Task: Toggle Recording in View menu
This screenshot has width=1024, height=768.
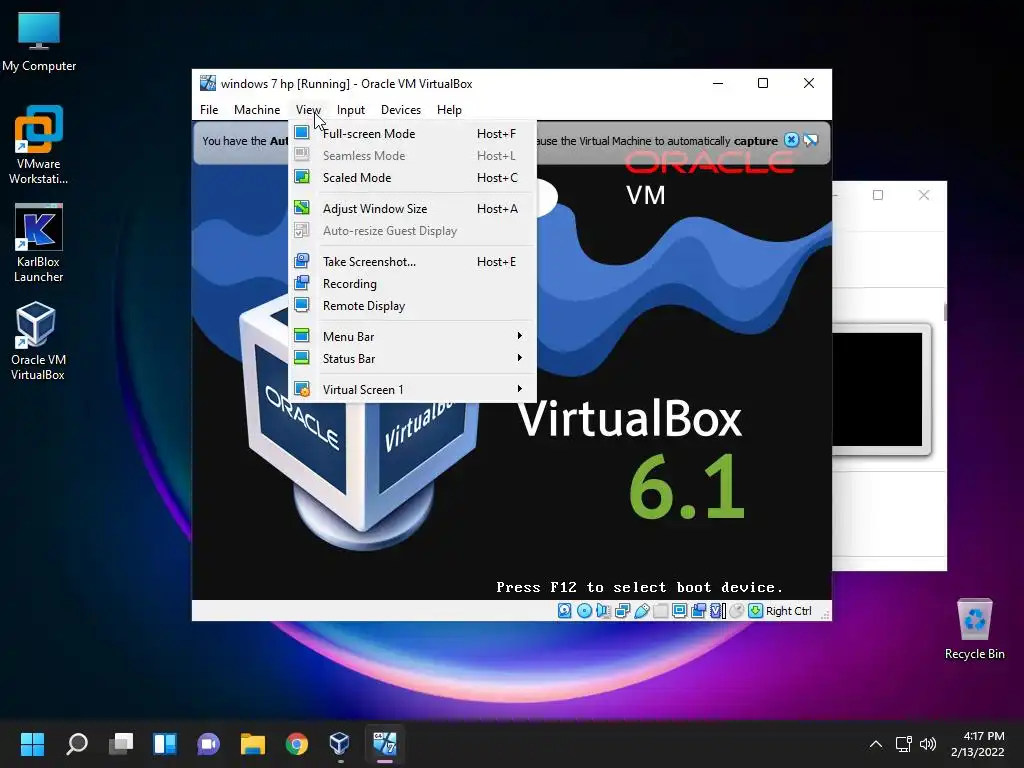Action: click(412, 283)
